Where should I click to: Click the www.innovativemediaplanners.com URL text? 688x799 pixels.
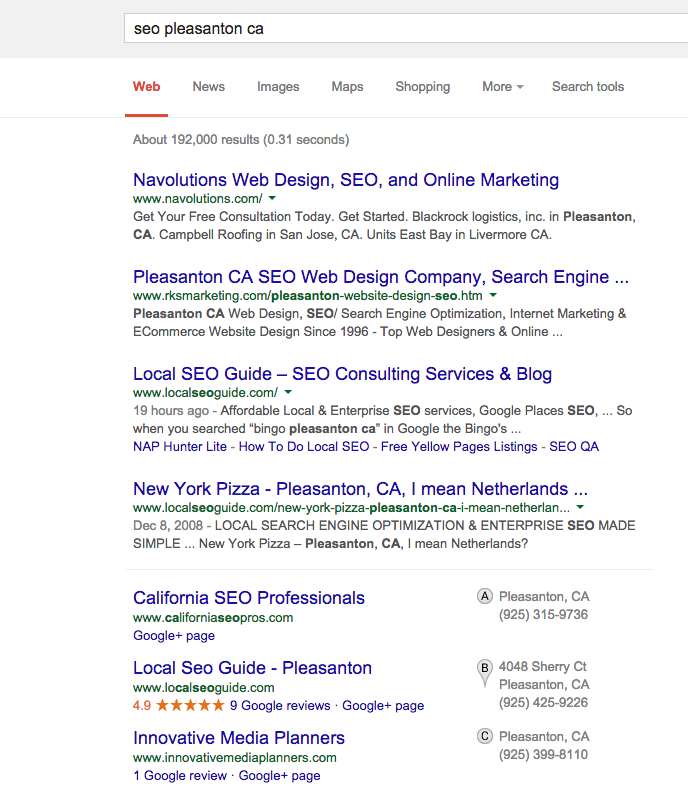click(x=234, y=758)
